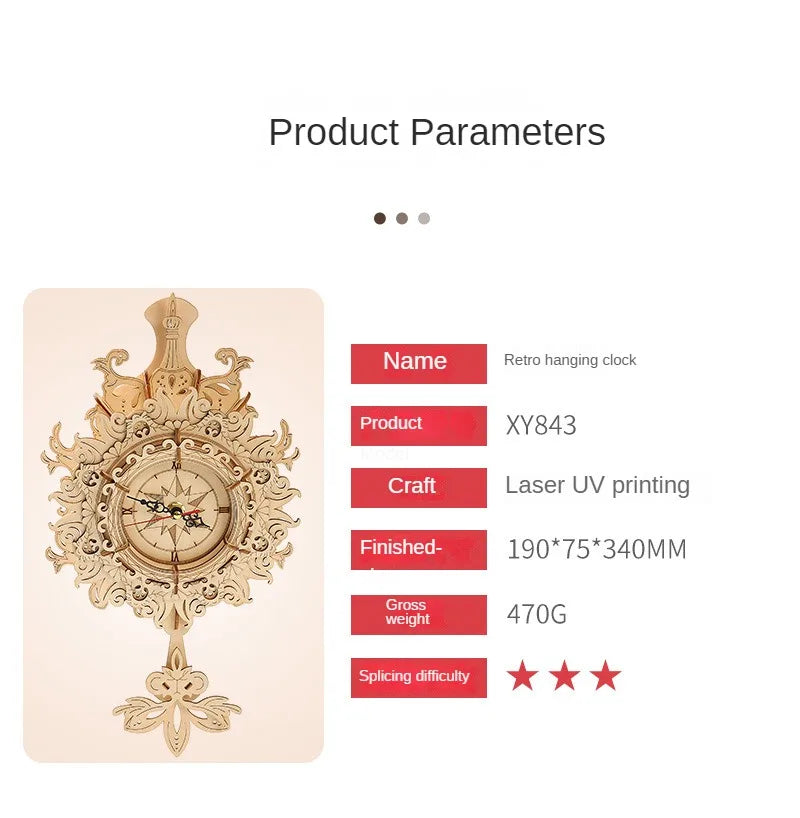Click the third red difficulty star
This screenshot has height=818, width=800.
(x=605, y=676)
